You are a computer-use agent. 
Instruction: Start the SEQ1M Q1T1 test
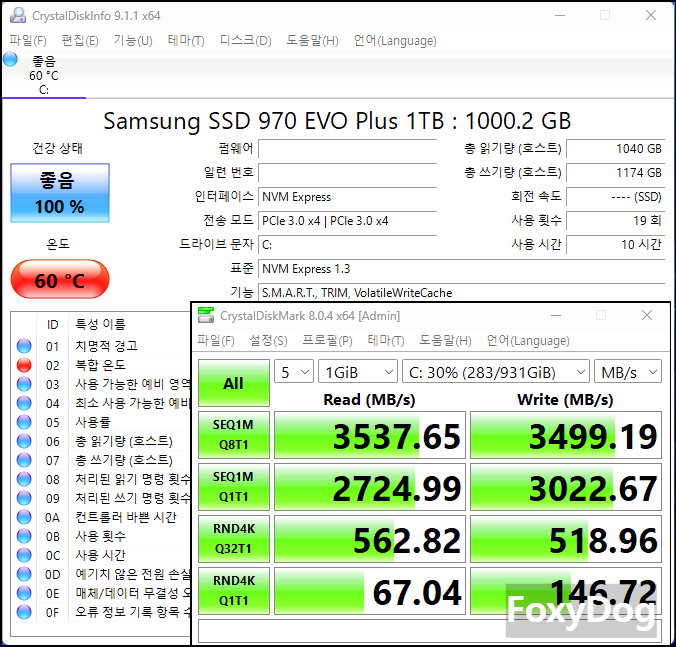(x=234, y=487)
